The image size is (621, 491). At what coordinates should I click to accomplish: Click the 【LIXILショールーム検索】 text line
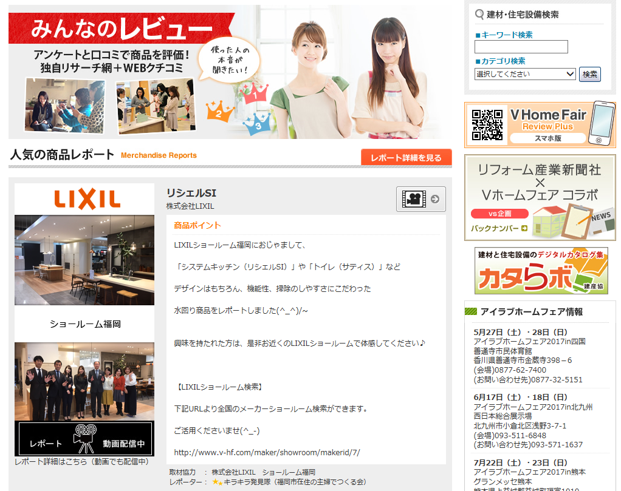point(219,387)
